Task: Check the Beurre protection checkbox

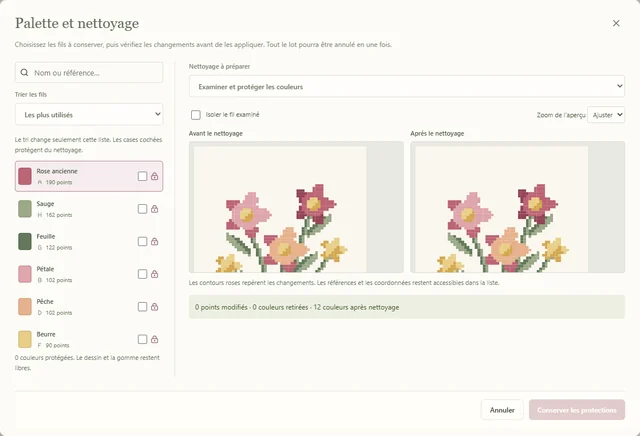Action: (142, 339)
